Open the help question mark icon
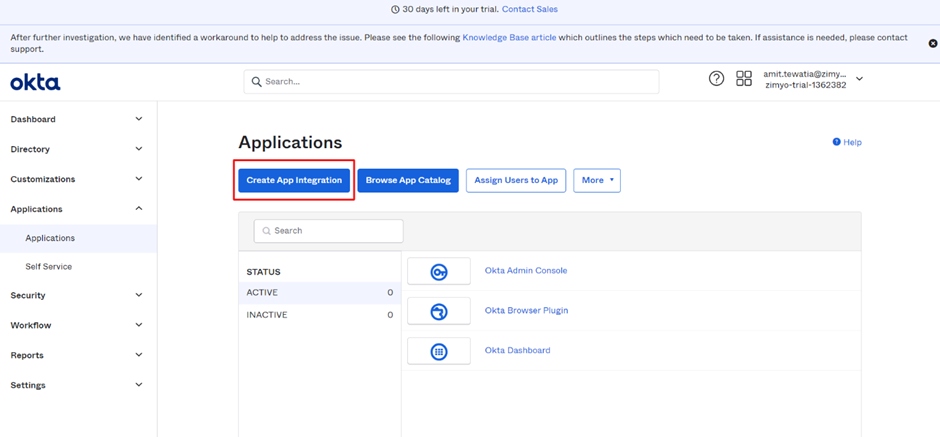The height and width of the screenshot is (437, 940). [716, 79]
